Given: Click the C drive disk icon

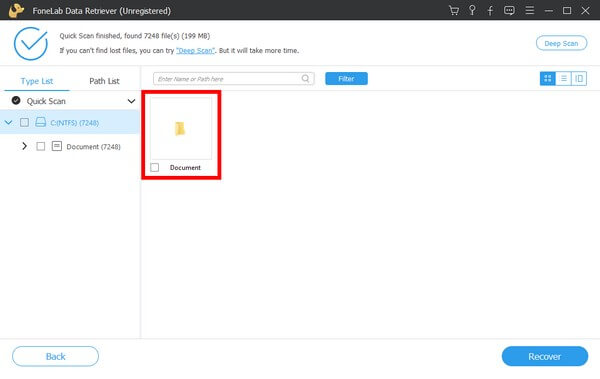Looking at the screenshot, I should pos(41,122).
